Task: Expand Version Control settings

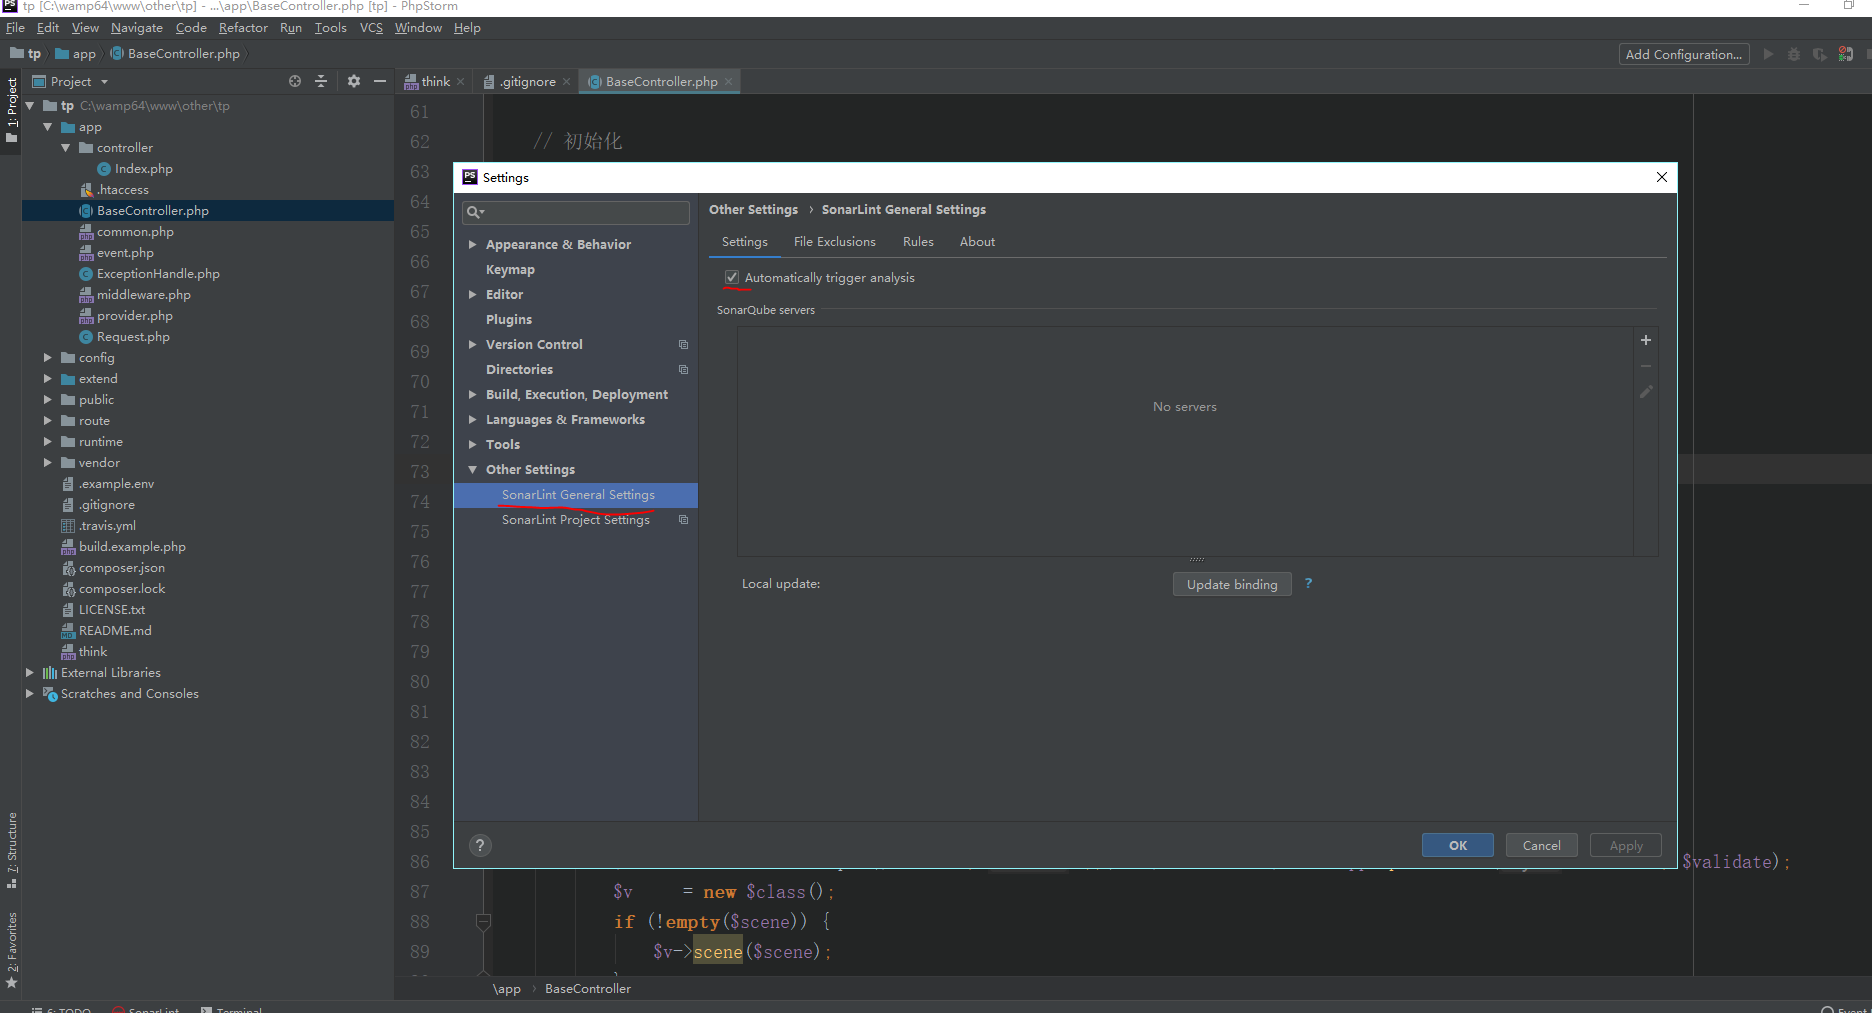Action: point(472,344)
